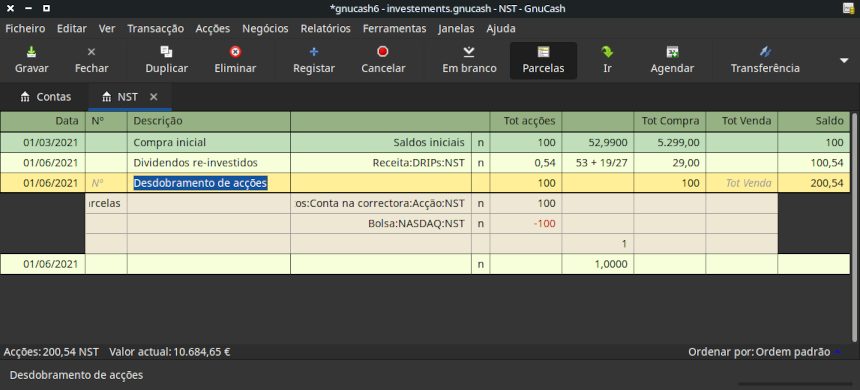Open the Ver menu
The height and width of the screenshot is (390, 860).
(x=107, y=29)
